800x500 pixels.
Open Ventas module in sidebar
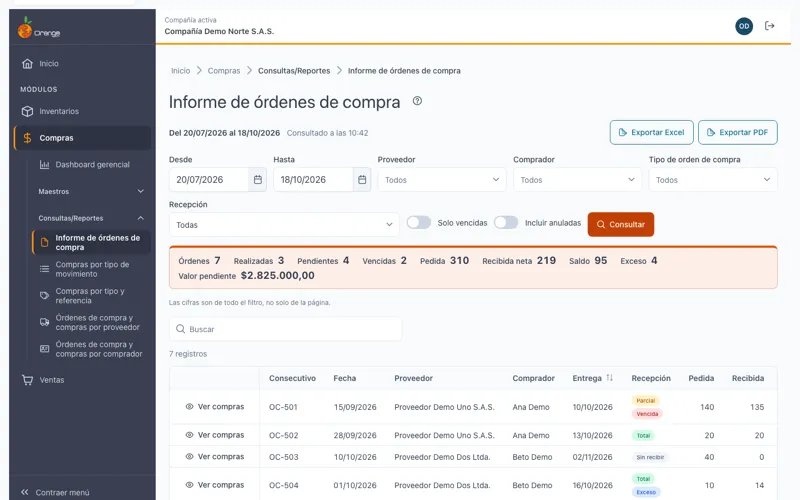click(x=83, y=380)
